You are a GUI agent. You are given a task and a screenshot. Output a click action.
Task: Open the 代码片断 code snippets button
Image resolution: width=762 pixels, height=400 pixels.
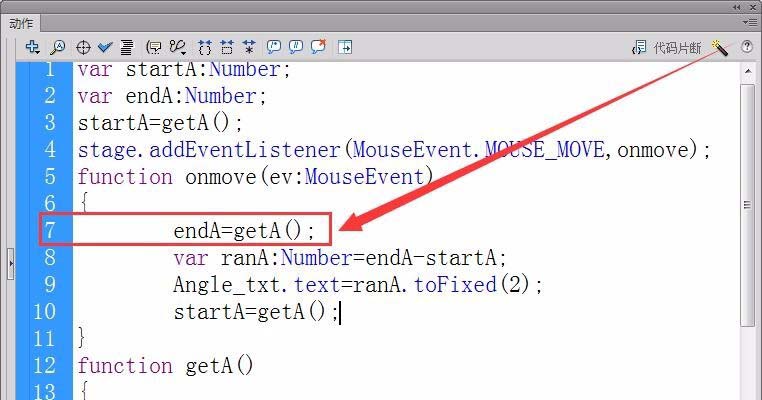point(666,48)
